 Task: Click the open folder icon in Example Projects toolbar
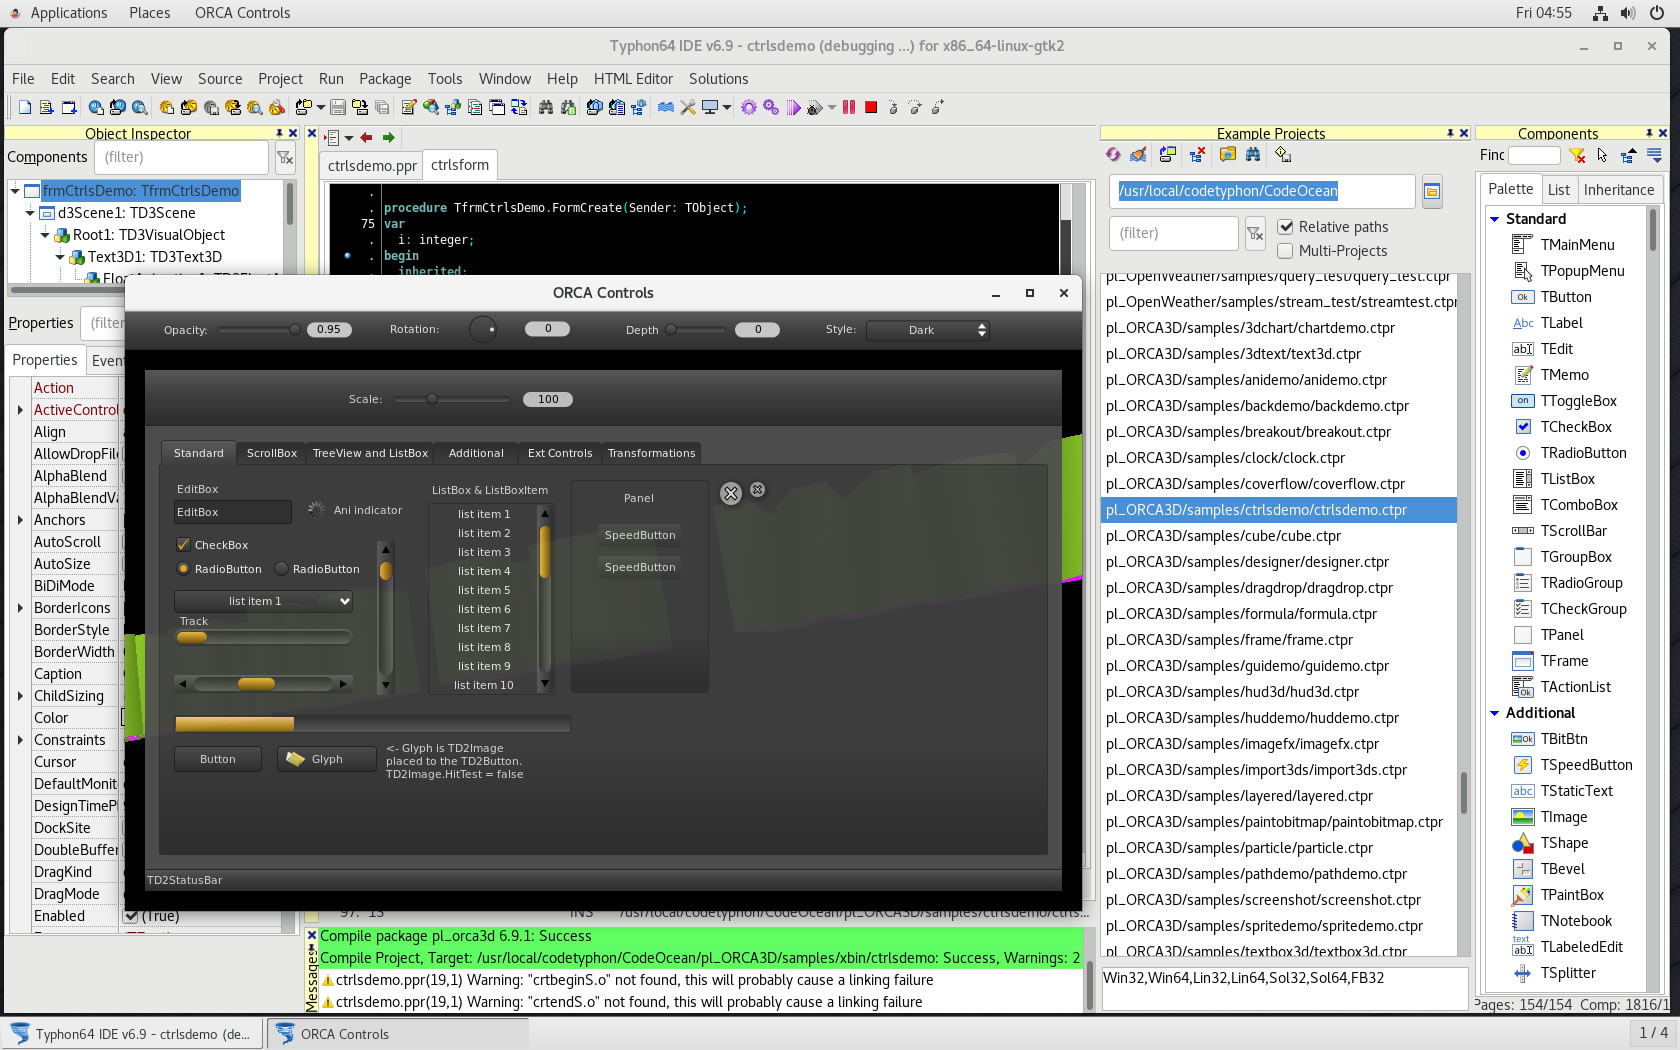pyautogui.click(x=1227, y=154)
